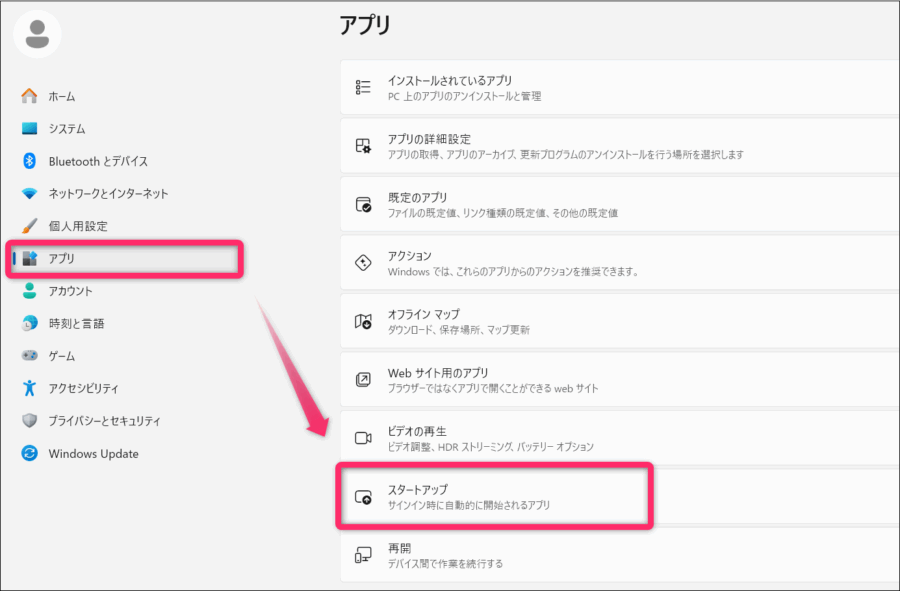Select システム in the sidebar
This screenshot has height=591, width=900.
pyautogui.click(x=70, y=128)
